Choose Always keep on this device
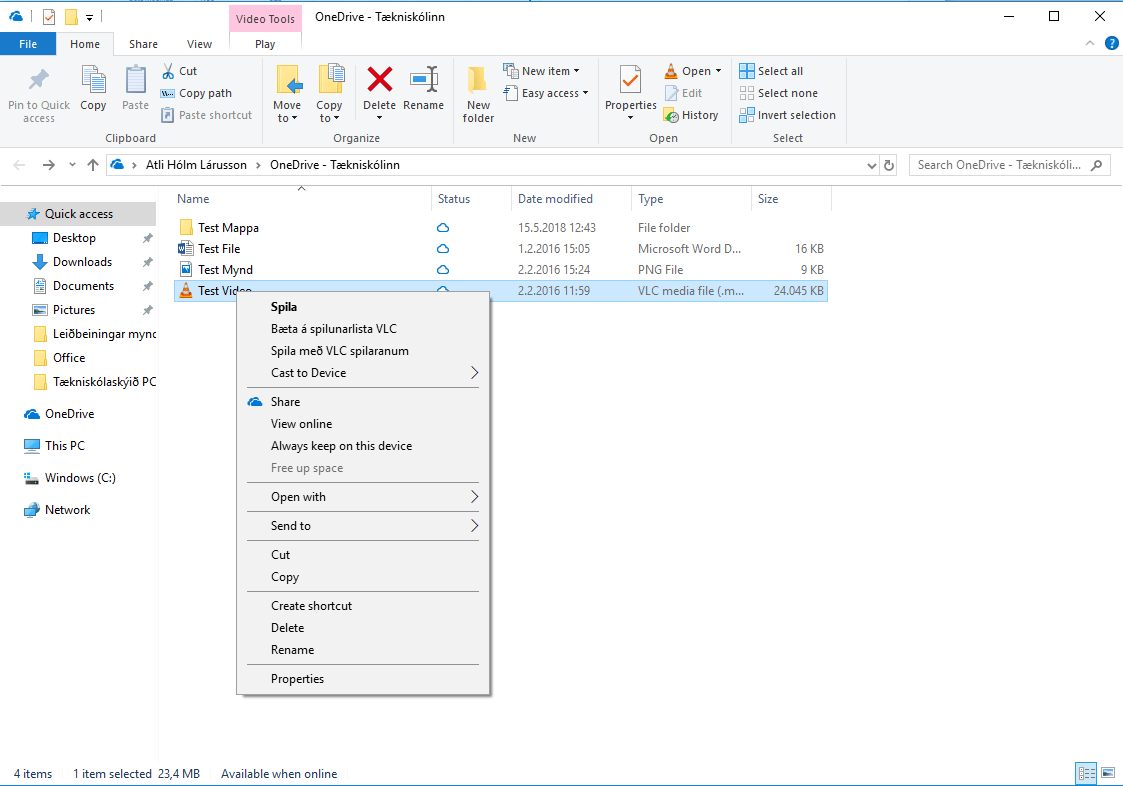This screenshot has height=786, width=1123. pyautogui.click(x=341, y=446)
